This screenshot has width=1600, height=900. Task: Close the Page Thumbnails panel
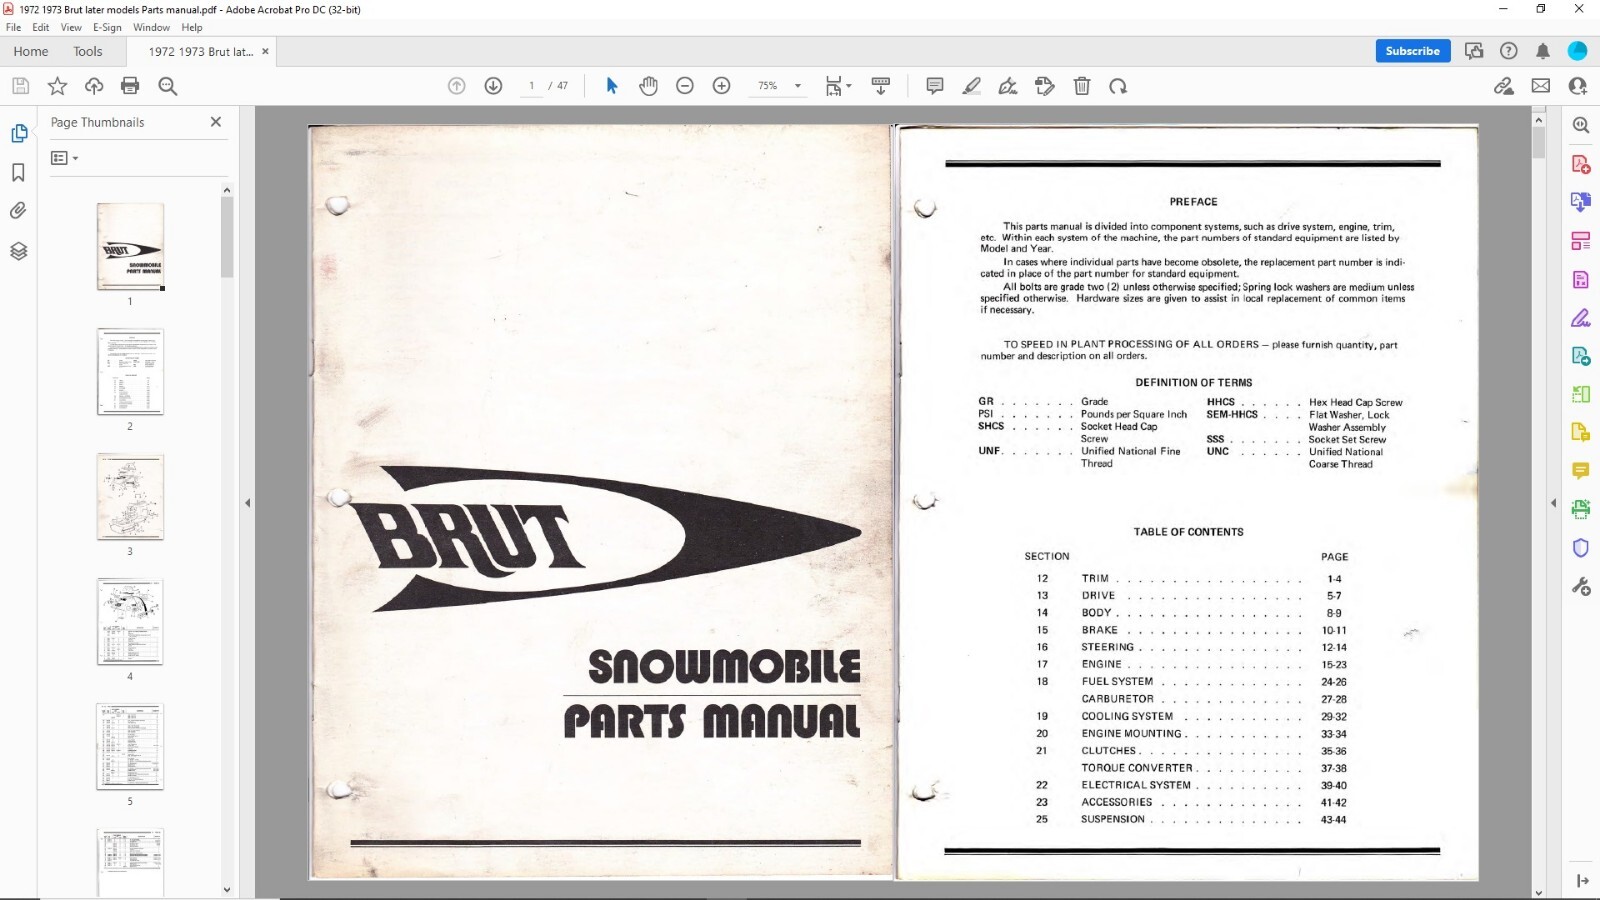coord(215,122)
